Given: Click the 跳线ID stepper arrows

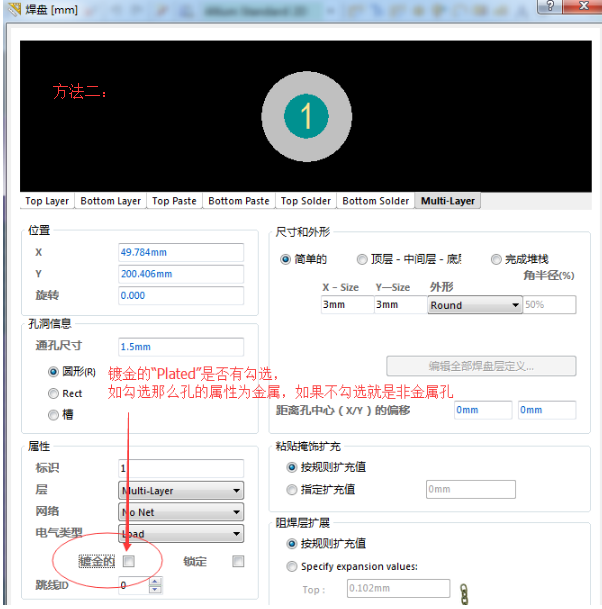Looking at the screenshot, I should pos(155,586).
